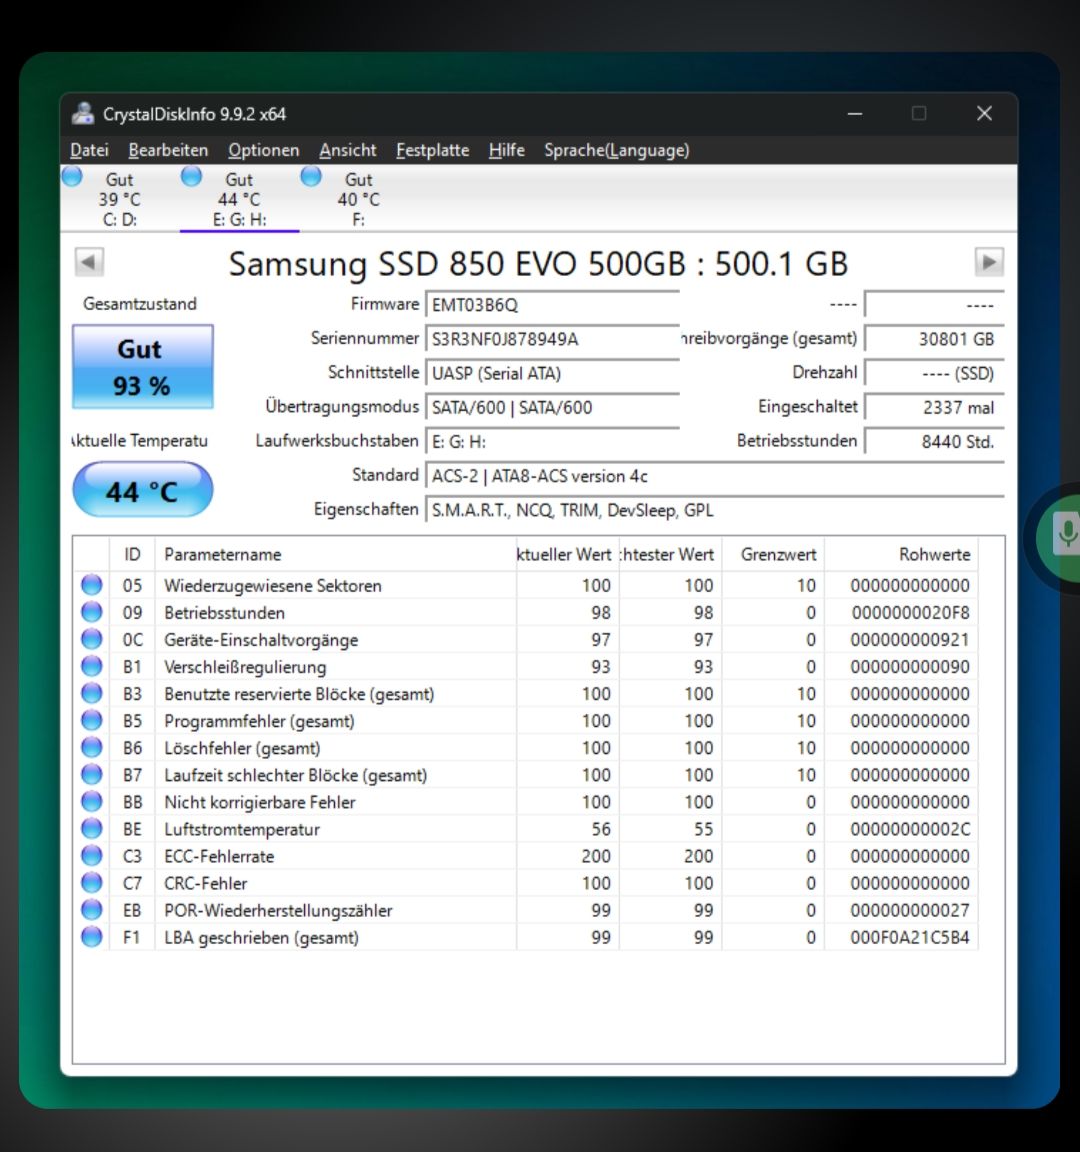
Task: Click the Rohwerte column header
Action: [x=901, y=554]
